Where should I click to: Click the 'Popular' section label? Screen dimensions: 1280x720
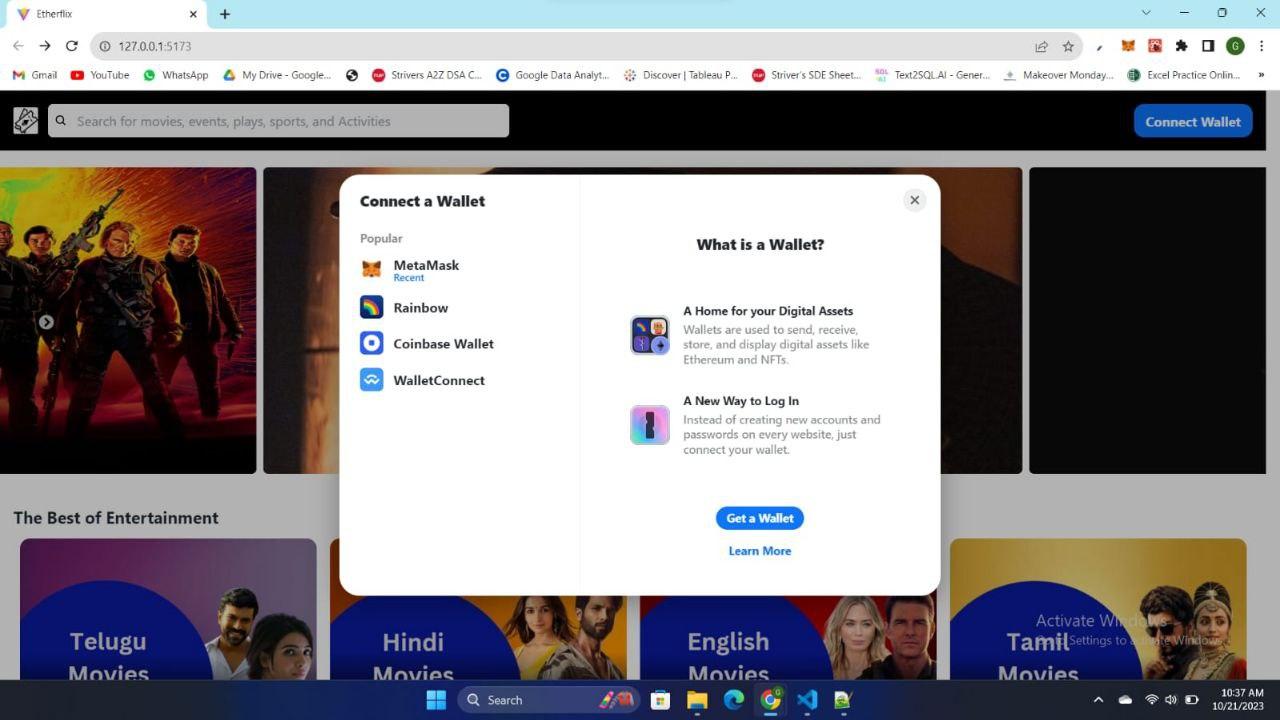click(x=381, y=238)
